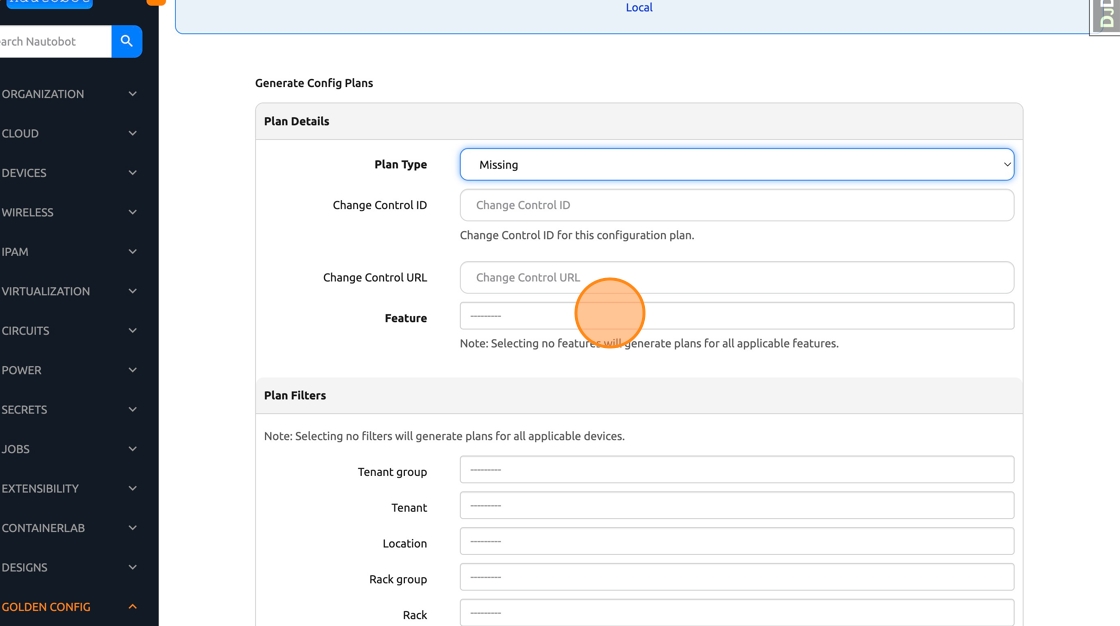Click the Jobs sidebar label
This screenshot has height=626, width=1120.
tap(15, 449)
